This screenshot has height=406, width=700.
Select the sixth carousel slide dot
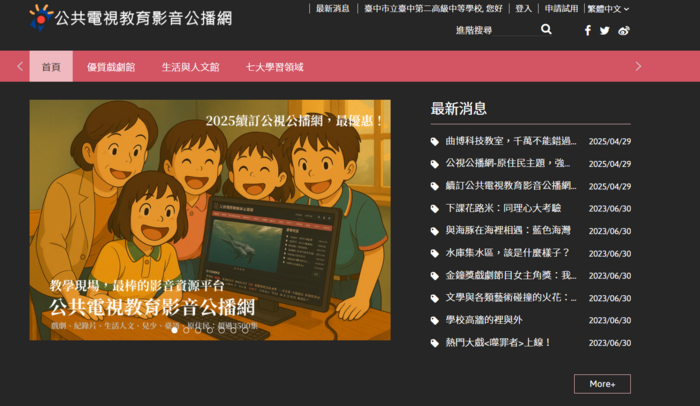pos(233,330)
